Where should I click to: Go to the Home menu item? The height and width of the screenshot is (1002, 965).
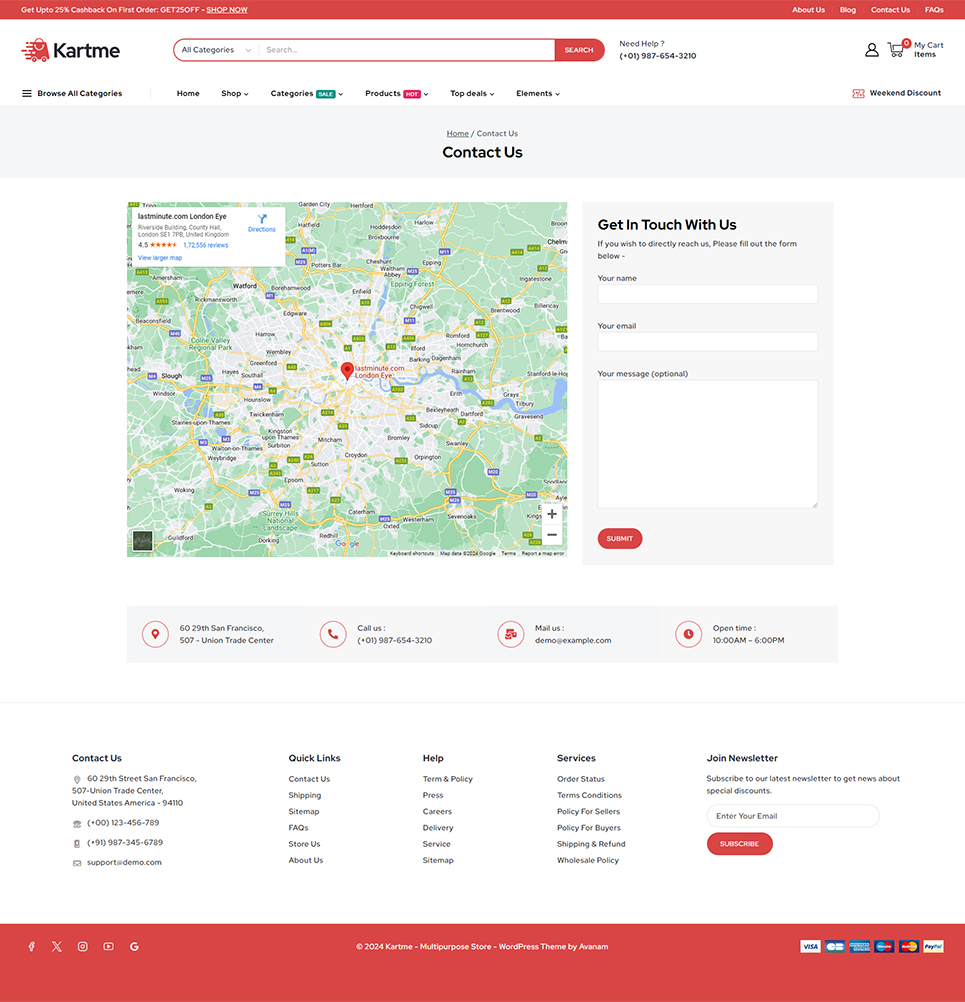tap(188, 93)
